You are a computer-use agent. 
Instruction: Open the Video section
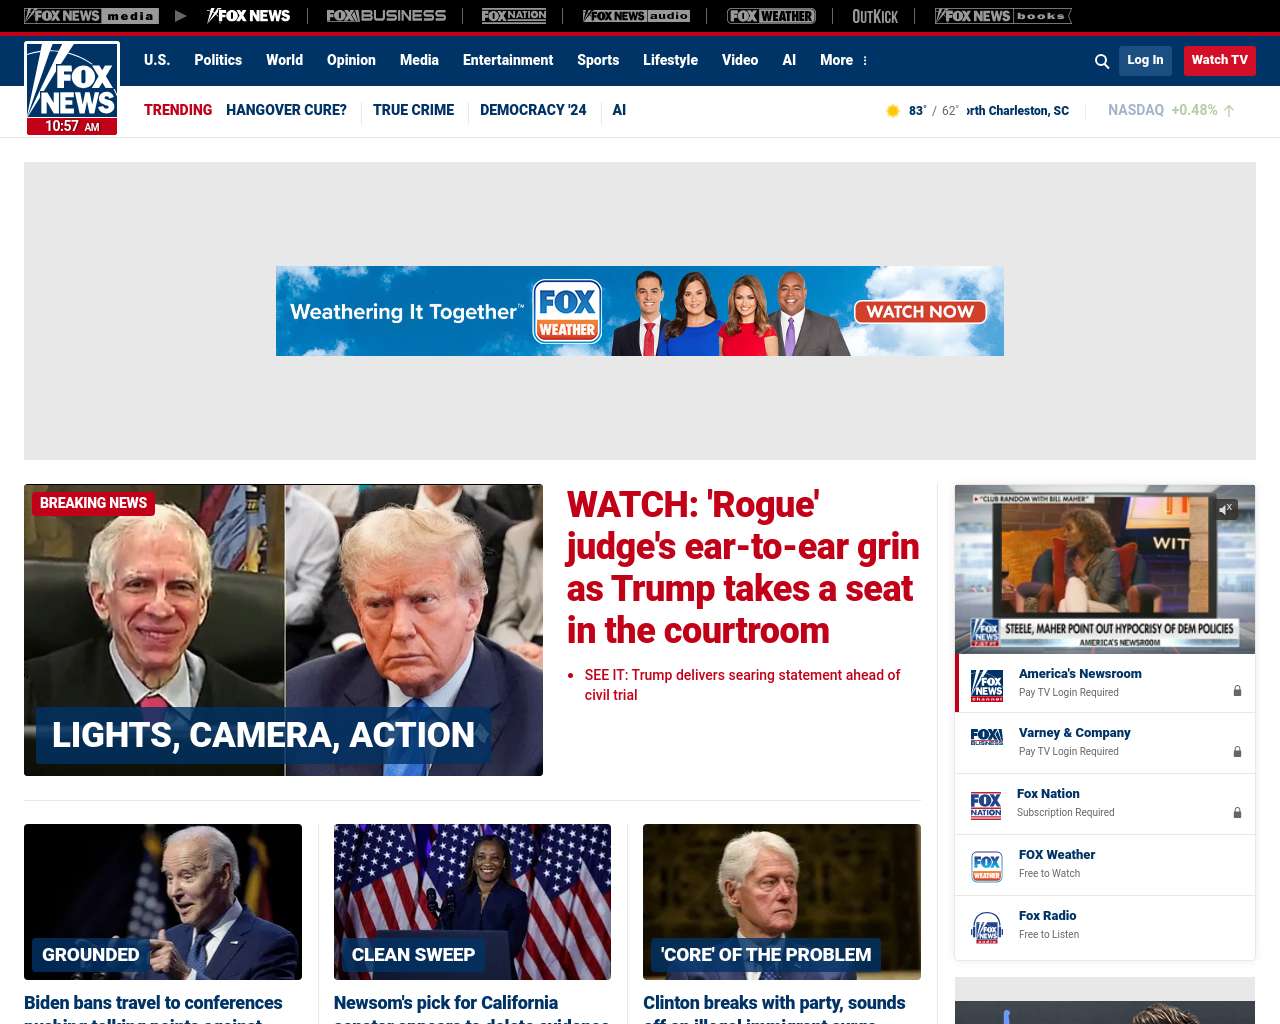(x=740, y=60)
